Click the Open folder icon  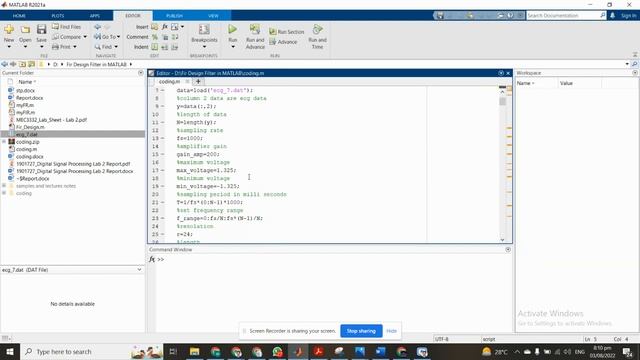click(25, 29)
